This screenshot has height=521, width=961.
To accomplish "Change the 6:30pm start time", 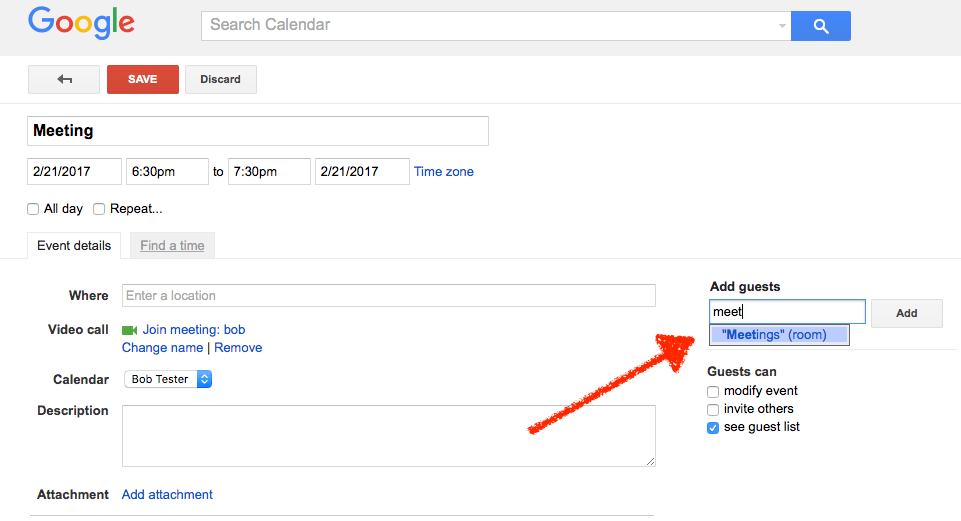I will pyautogui.click(x=167, y=172).
